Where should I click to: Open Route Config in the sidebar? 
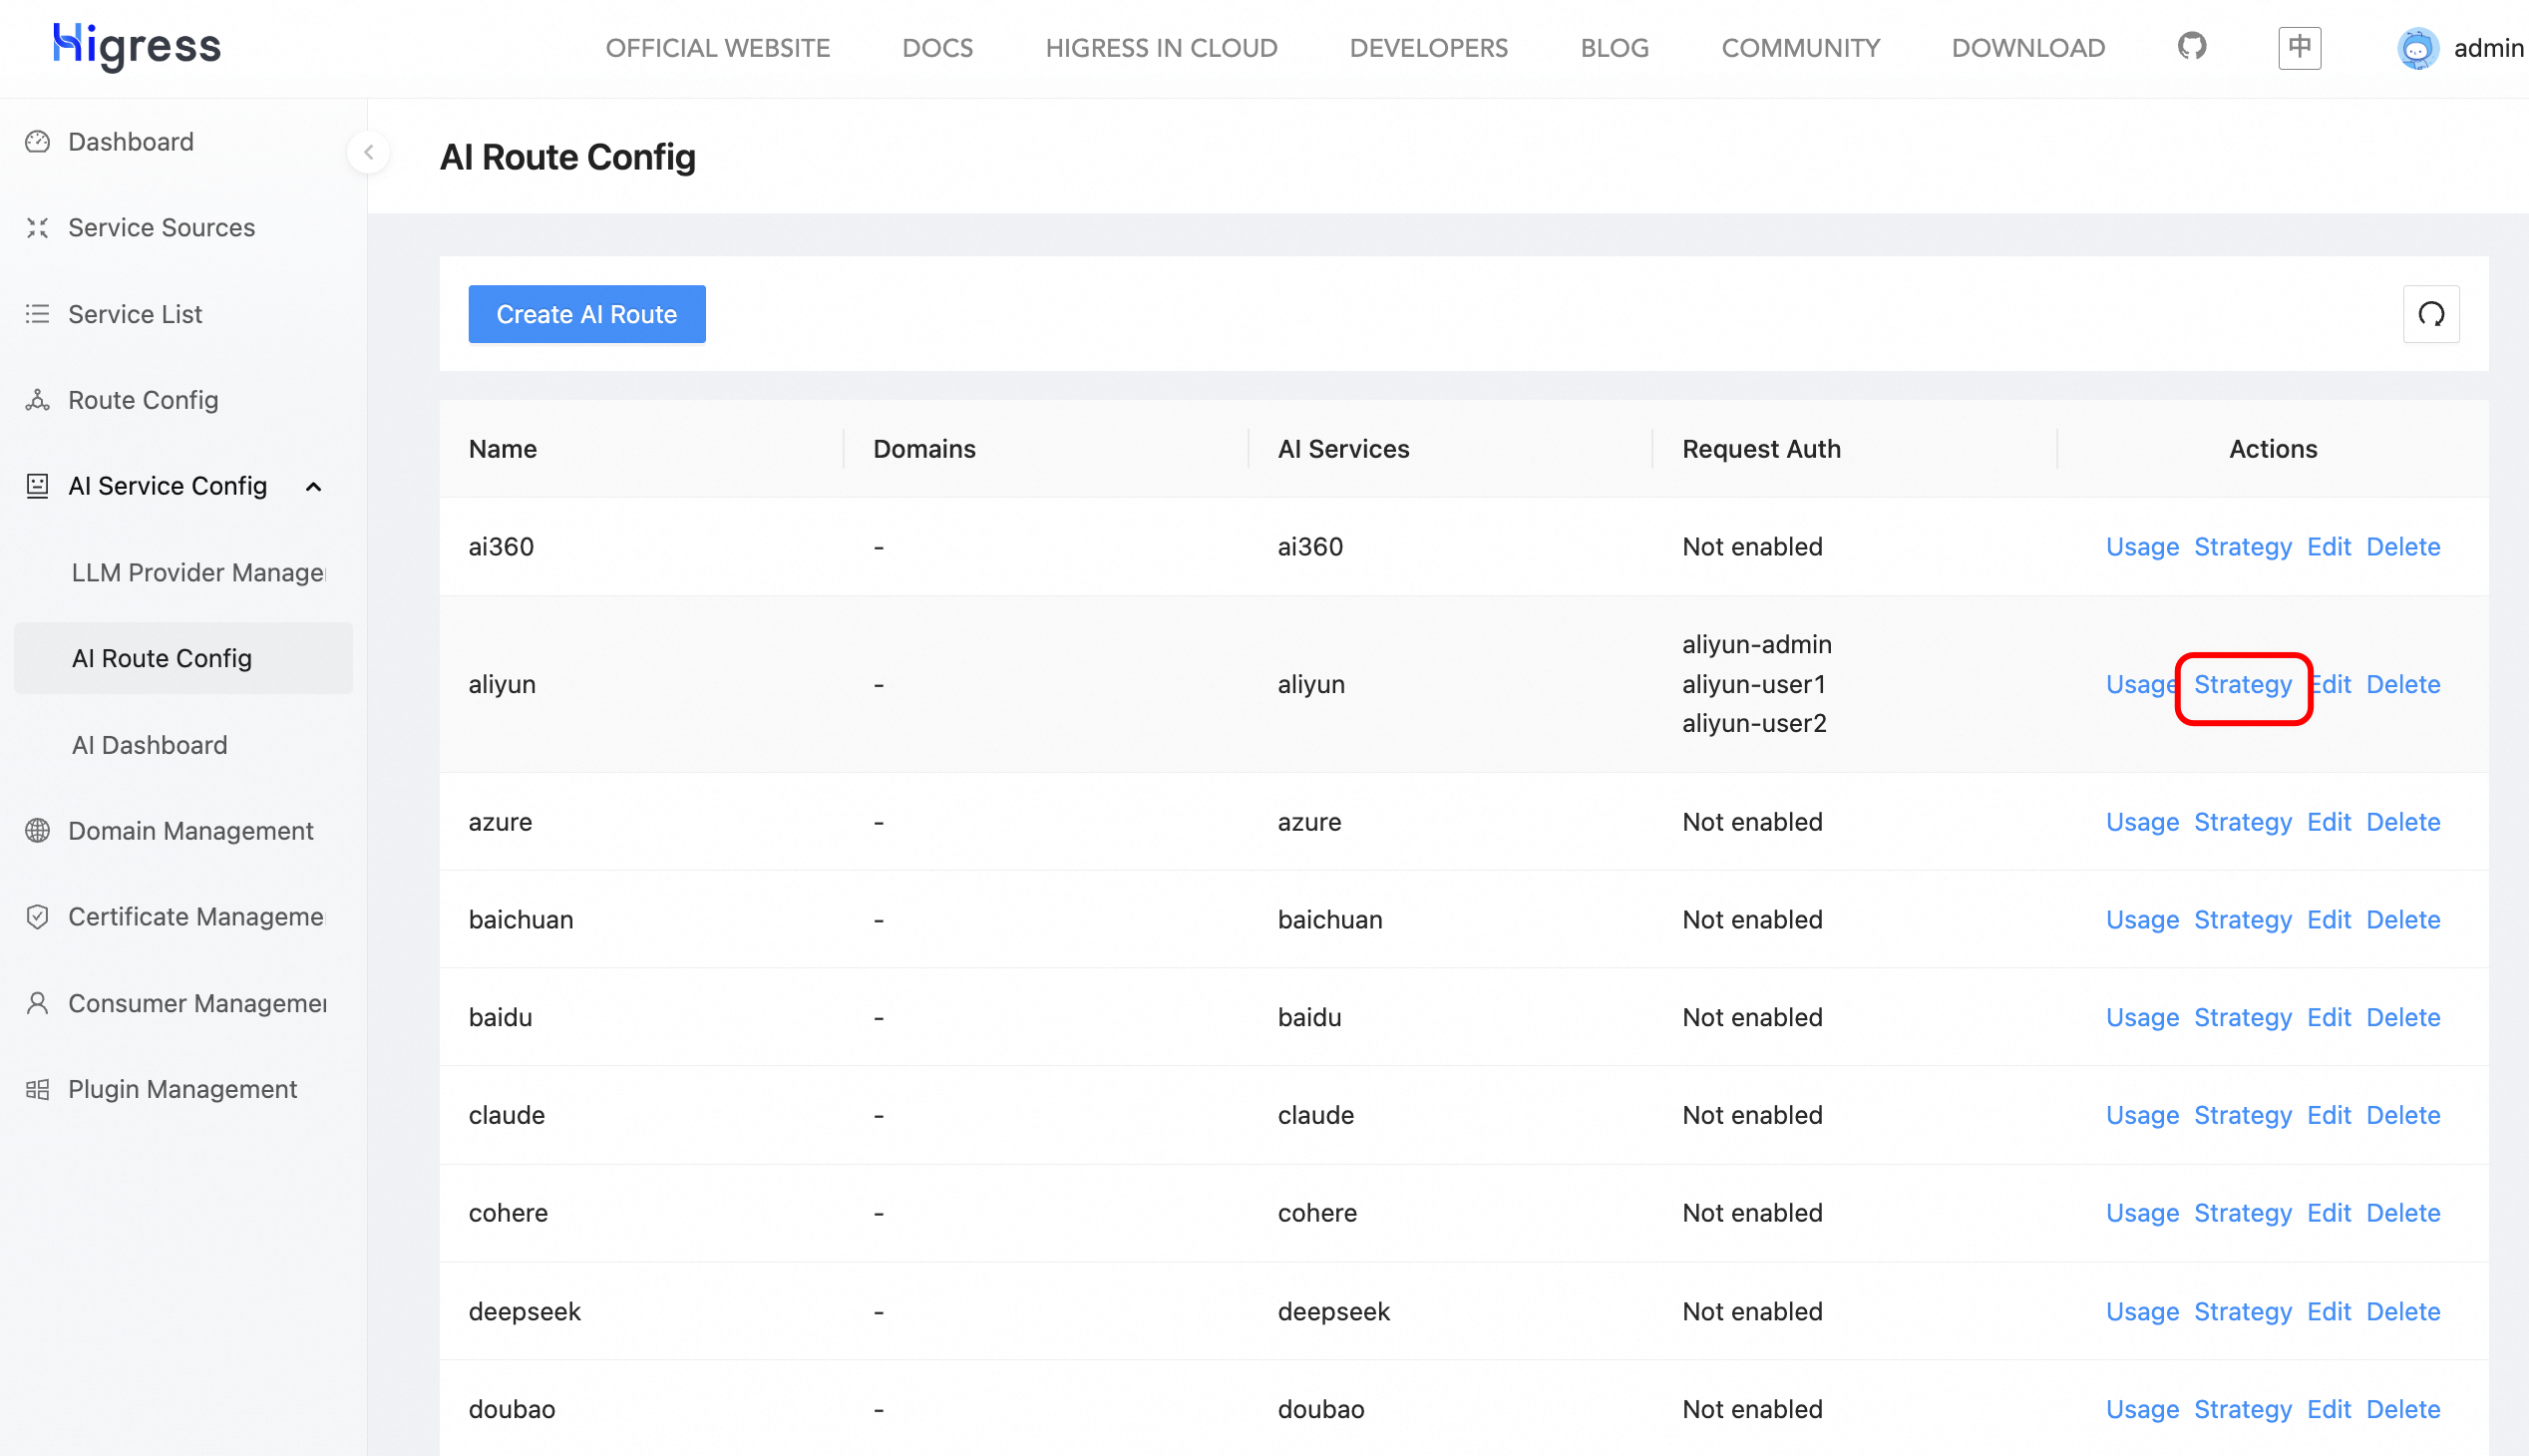(x=143, y=400)
